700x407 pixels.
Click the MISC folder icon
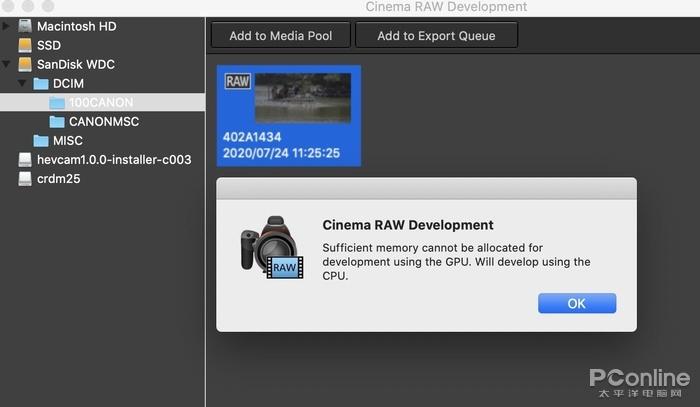click(41, 141)
